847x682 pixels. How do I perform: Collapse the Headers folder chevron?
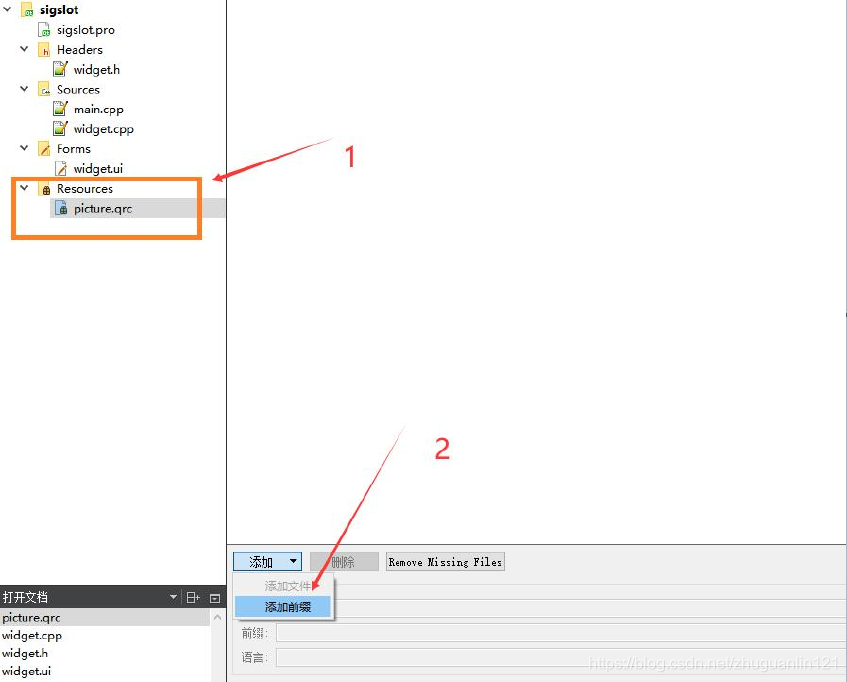(24, 49)
